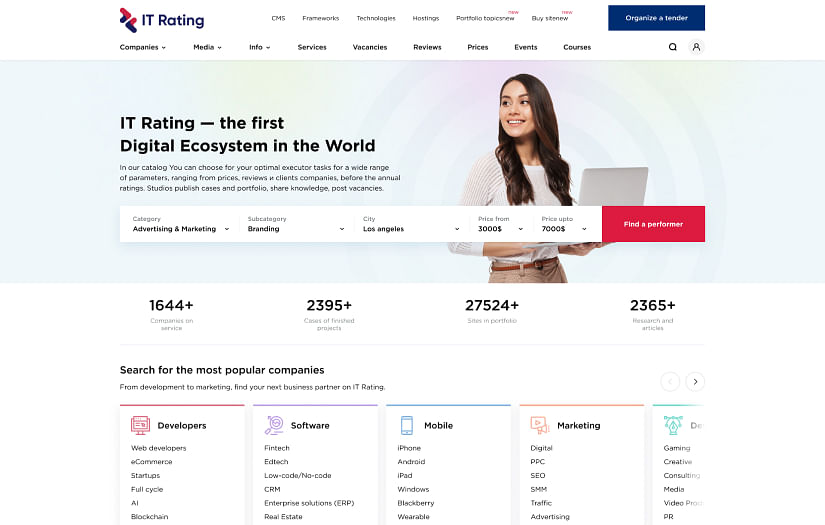Go back with previous carousel arrow

[670, 381]
